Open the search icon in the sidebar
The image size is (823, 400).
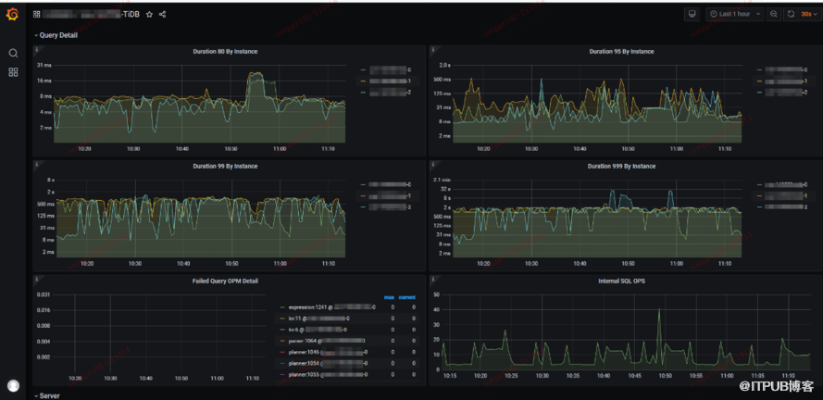[x=13, y=53]
